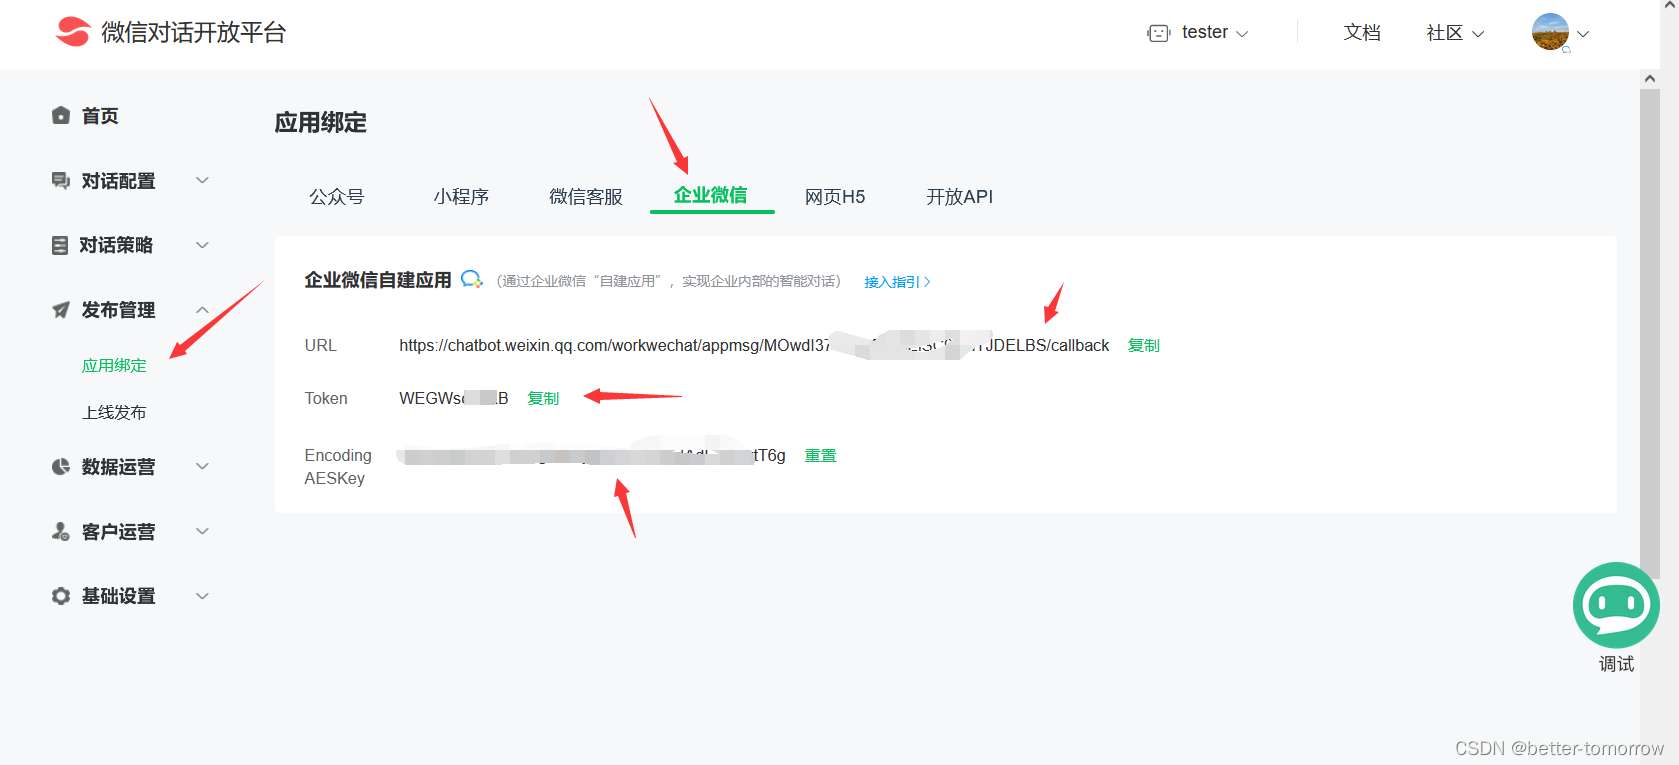Switch to the 公众号 tab
This screenshot has width=1679, height=765.
point(337,197)
